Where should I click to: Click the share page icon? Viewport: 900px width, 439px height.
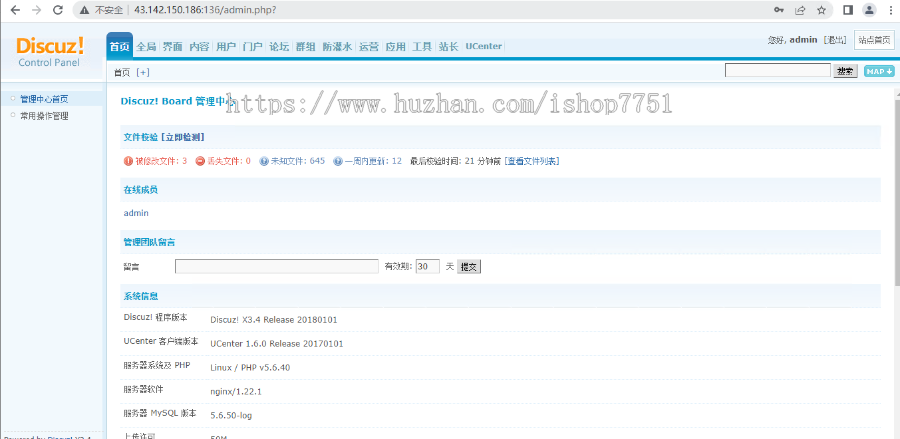pos(800,10)
